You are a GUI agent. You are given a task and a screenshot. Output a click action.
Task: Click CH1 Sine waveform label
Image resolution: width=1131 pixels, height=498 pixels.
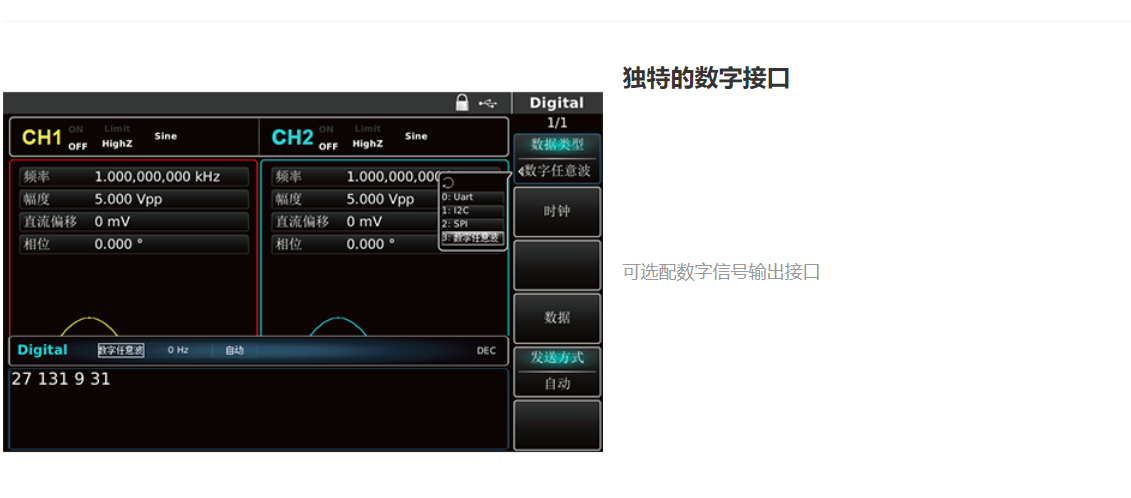pos(165,136)
